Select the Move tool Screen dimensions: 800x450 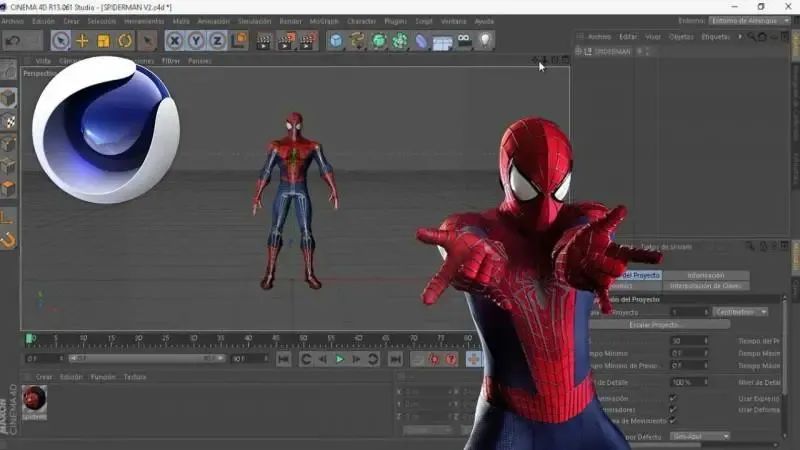pos(82,41)
